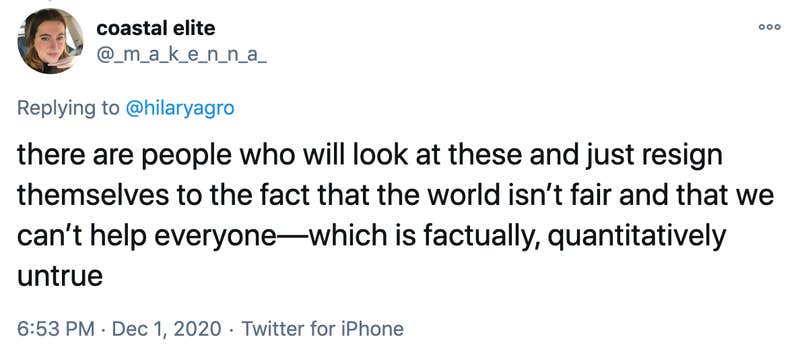This screenshot has height=360, width=800.
Task: Click the word 'quantitatively' in the tweet
Action: click(639, 238)
